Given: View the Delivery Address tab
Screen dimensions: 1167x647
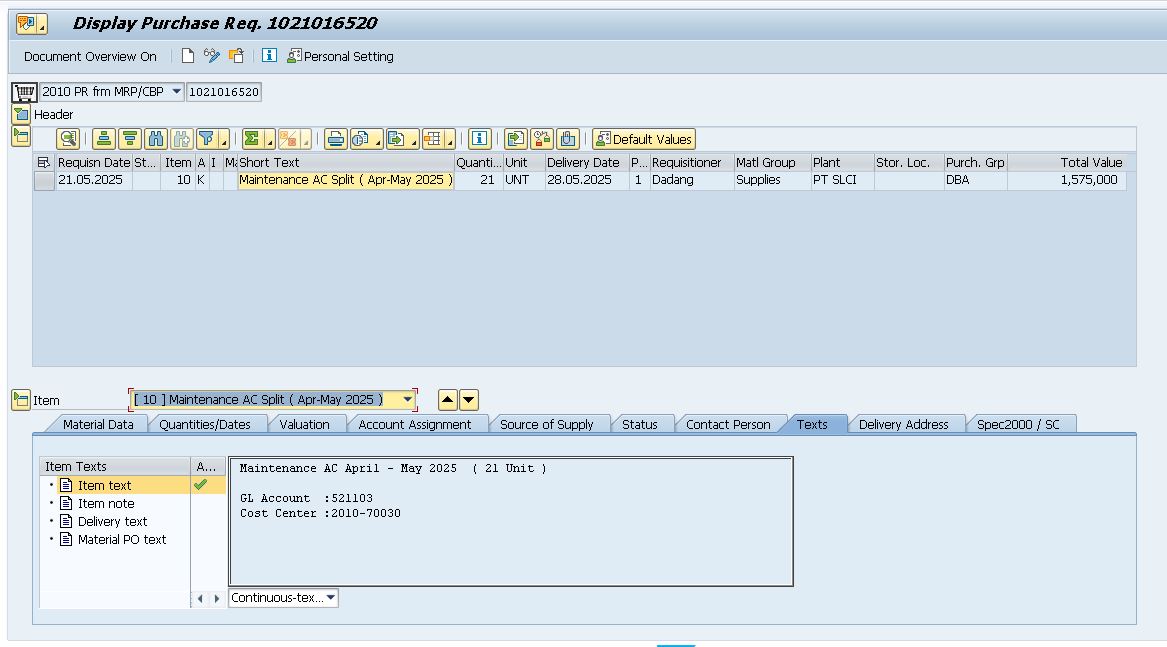Looking at the screenshot, I should pyautogui.click(x=904, y=424).
